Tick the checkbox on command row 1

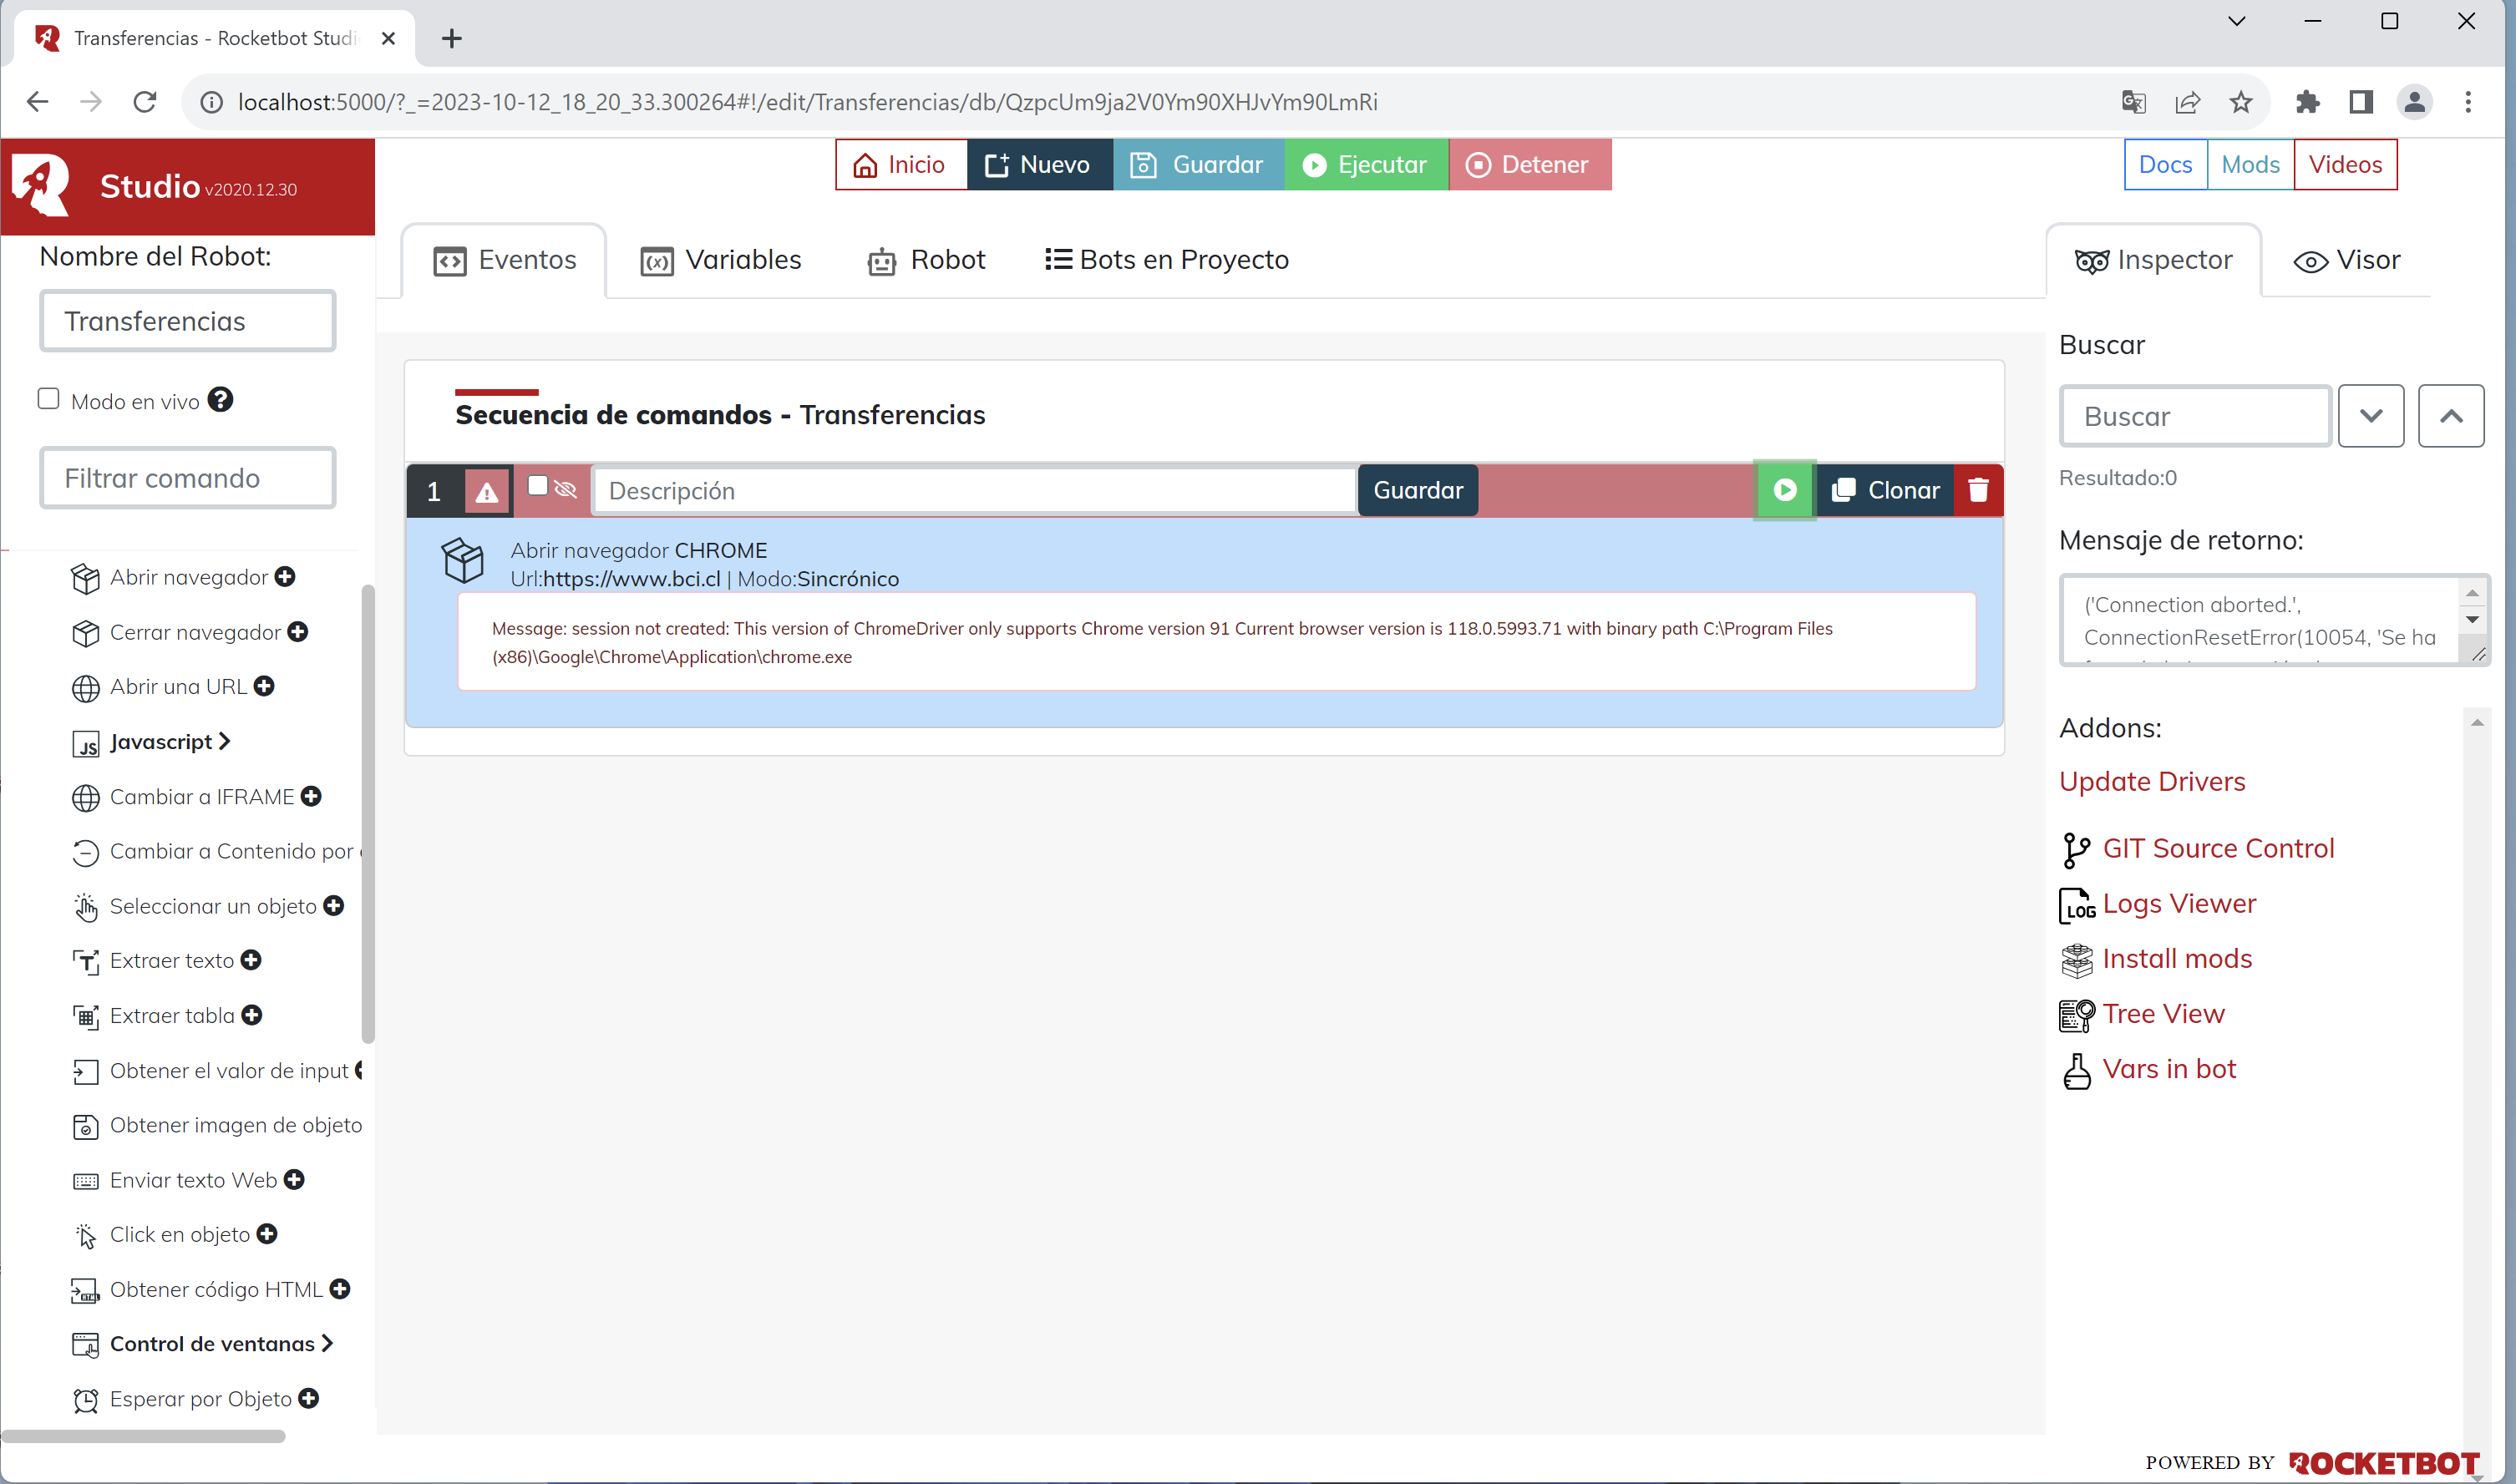537,486
